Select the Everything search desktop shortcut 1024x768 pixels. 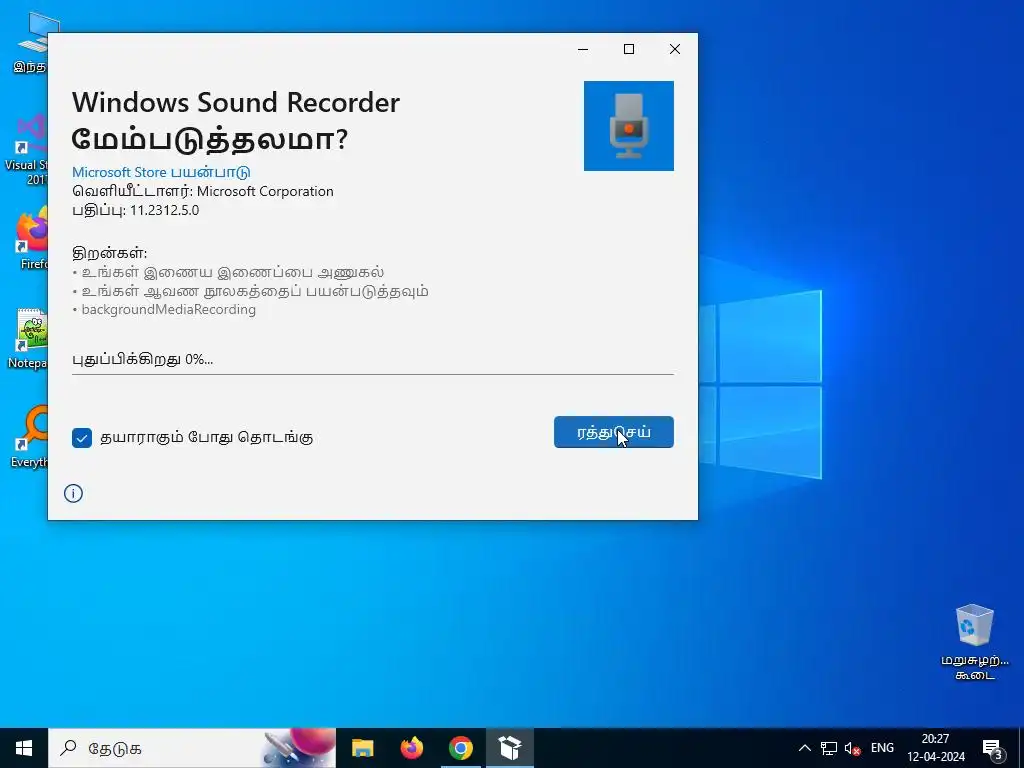(29, 436)
